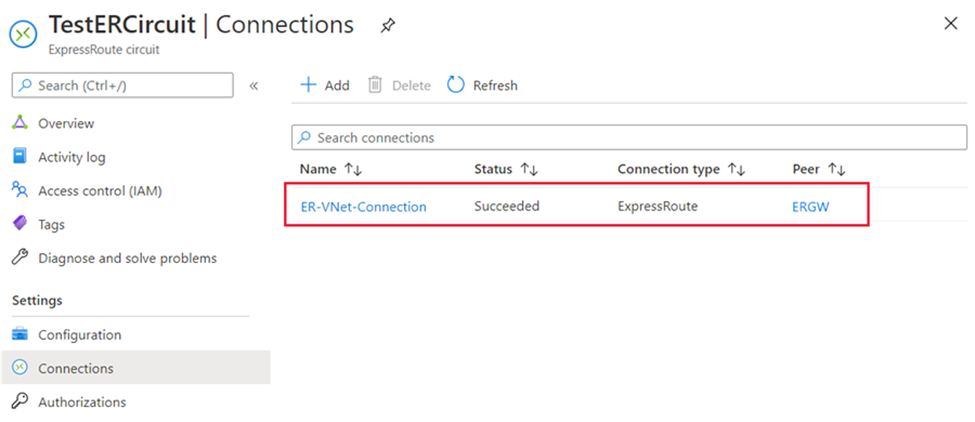Sort by Status column arrows
The width and height of the screenshot is (975, 422).
529,170
